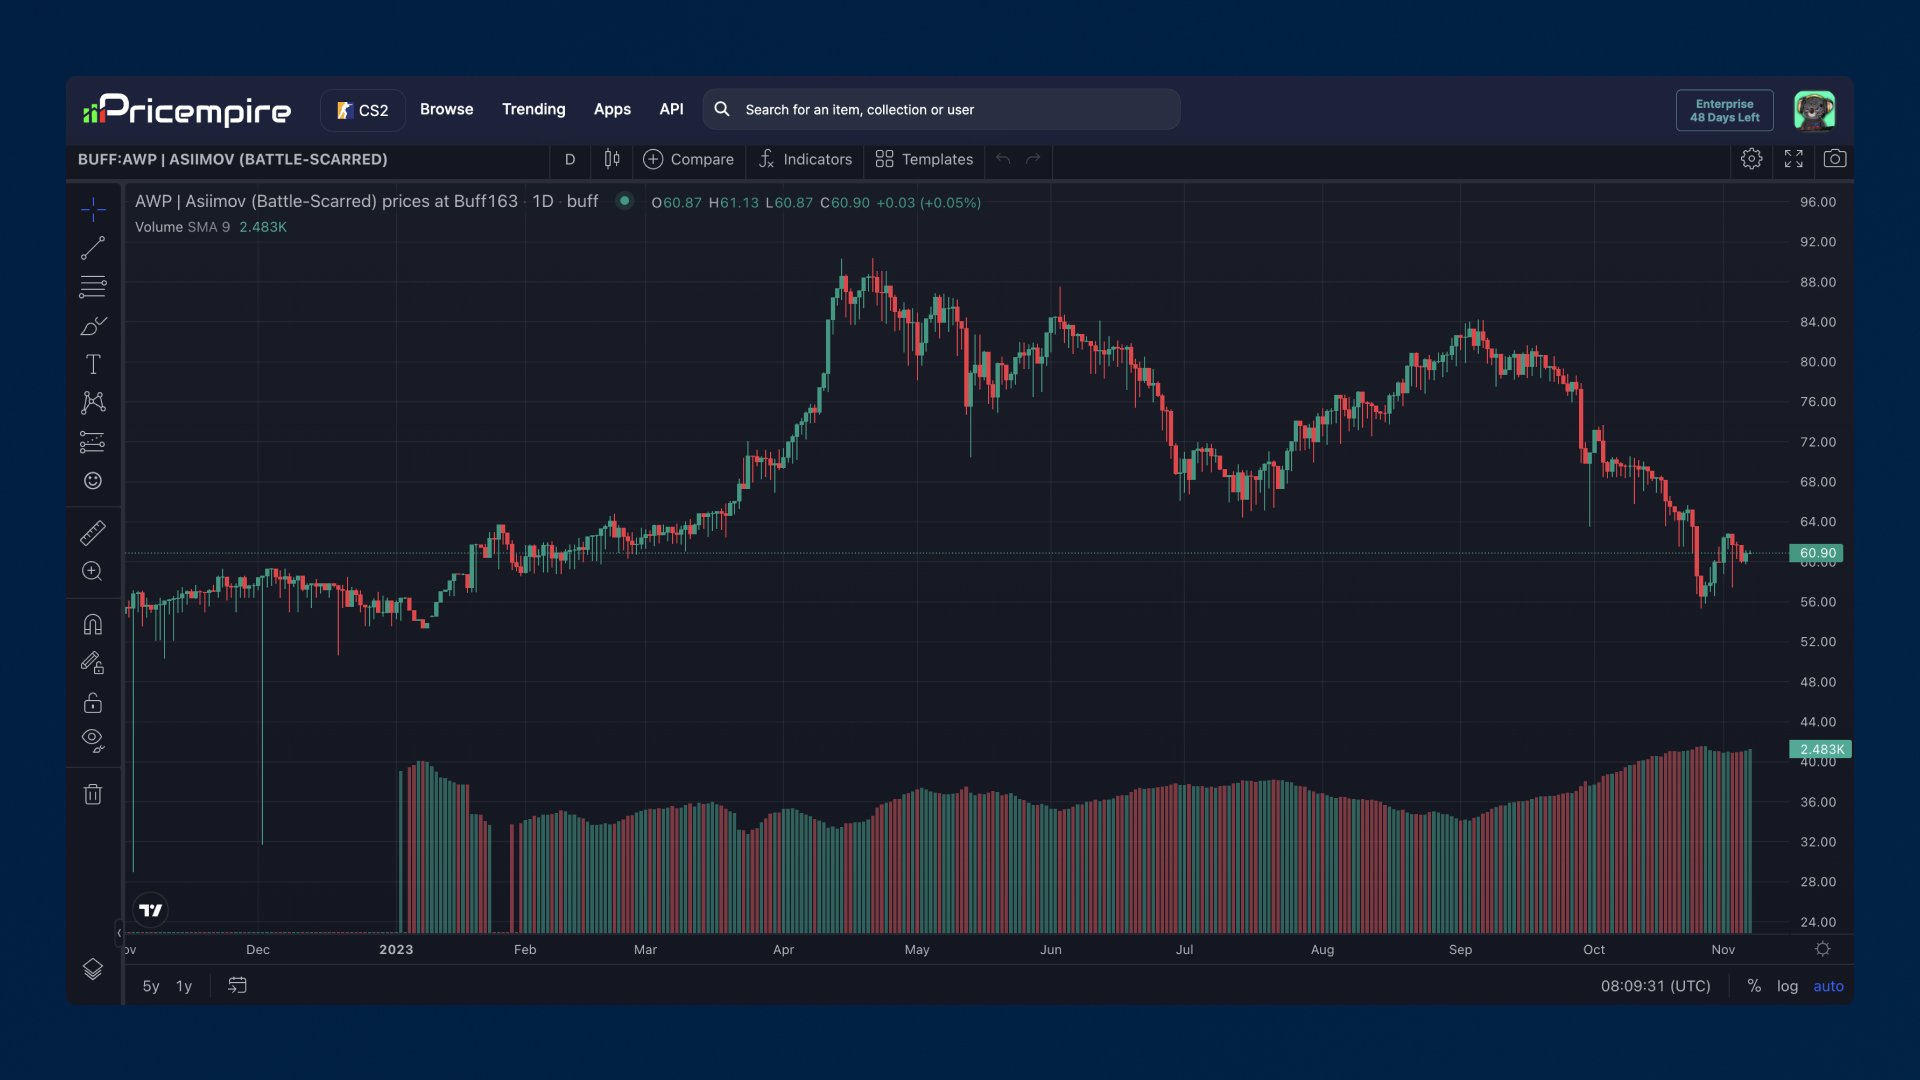Toggle lock all drawing tools
Screen dimensions: 1920x1080
pos(93,703)
